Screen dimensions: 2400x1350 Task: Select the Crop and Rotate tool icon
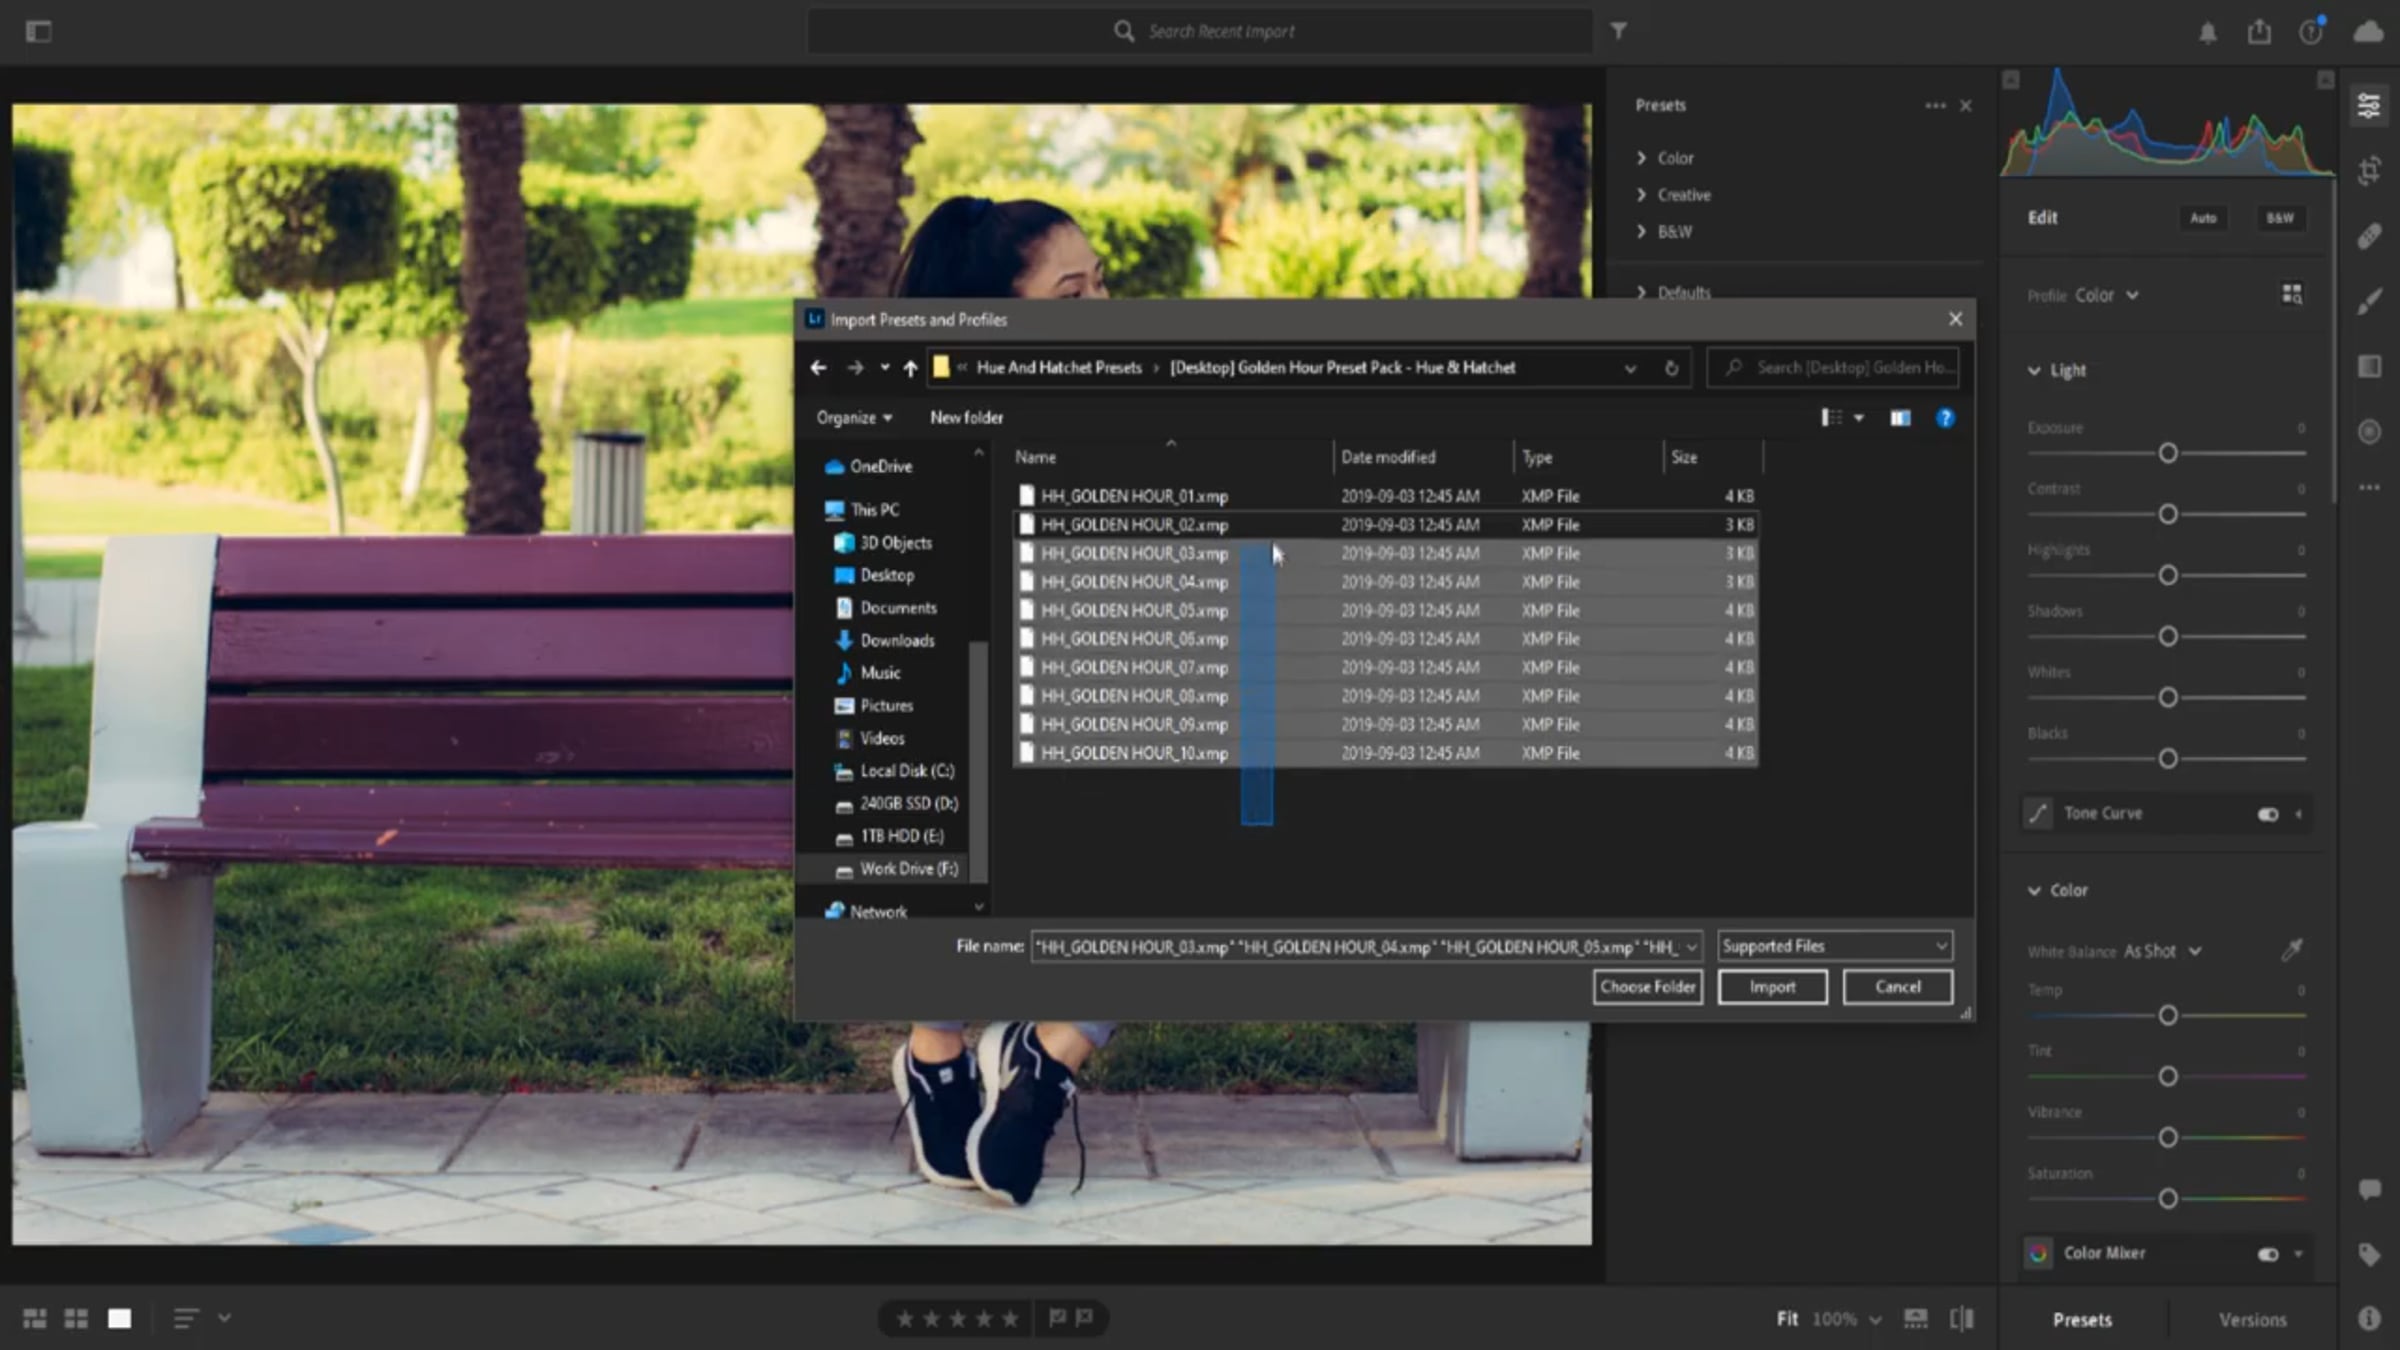tap(2369, 171)
